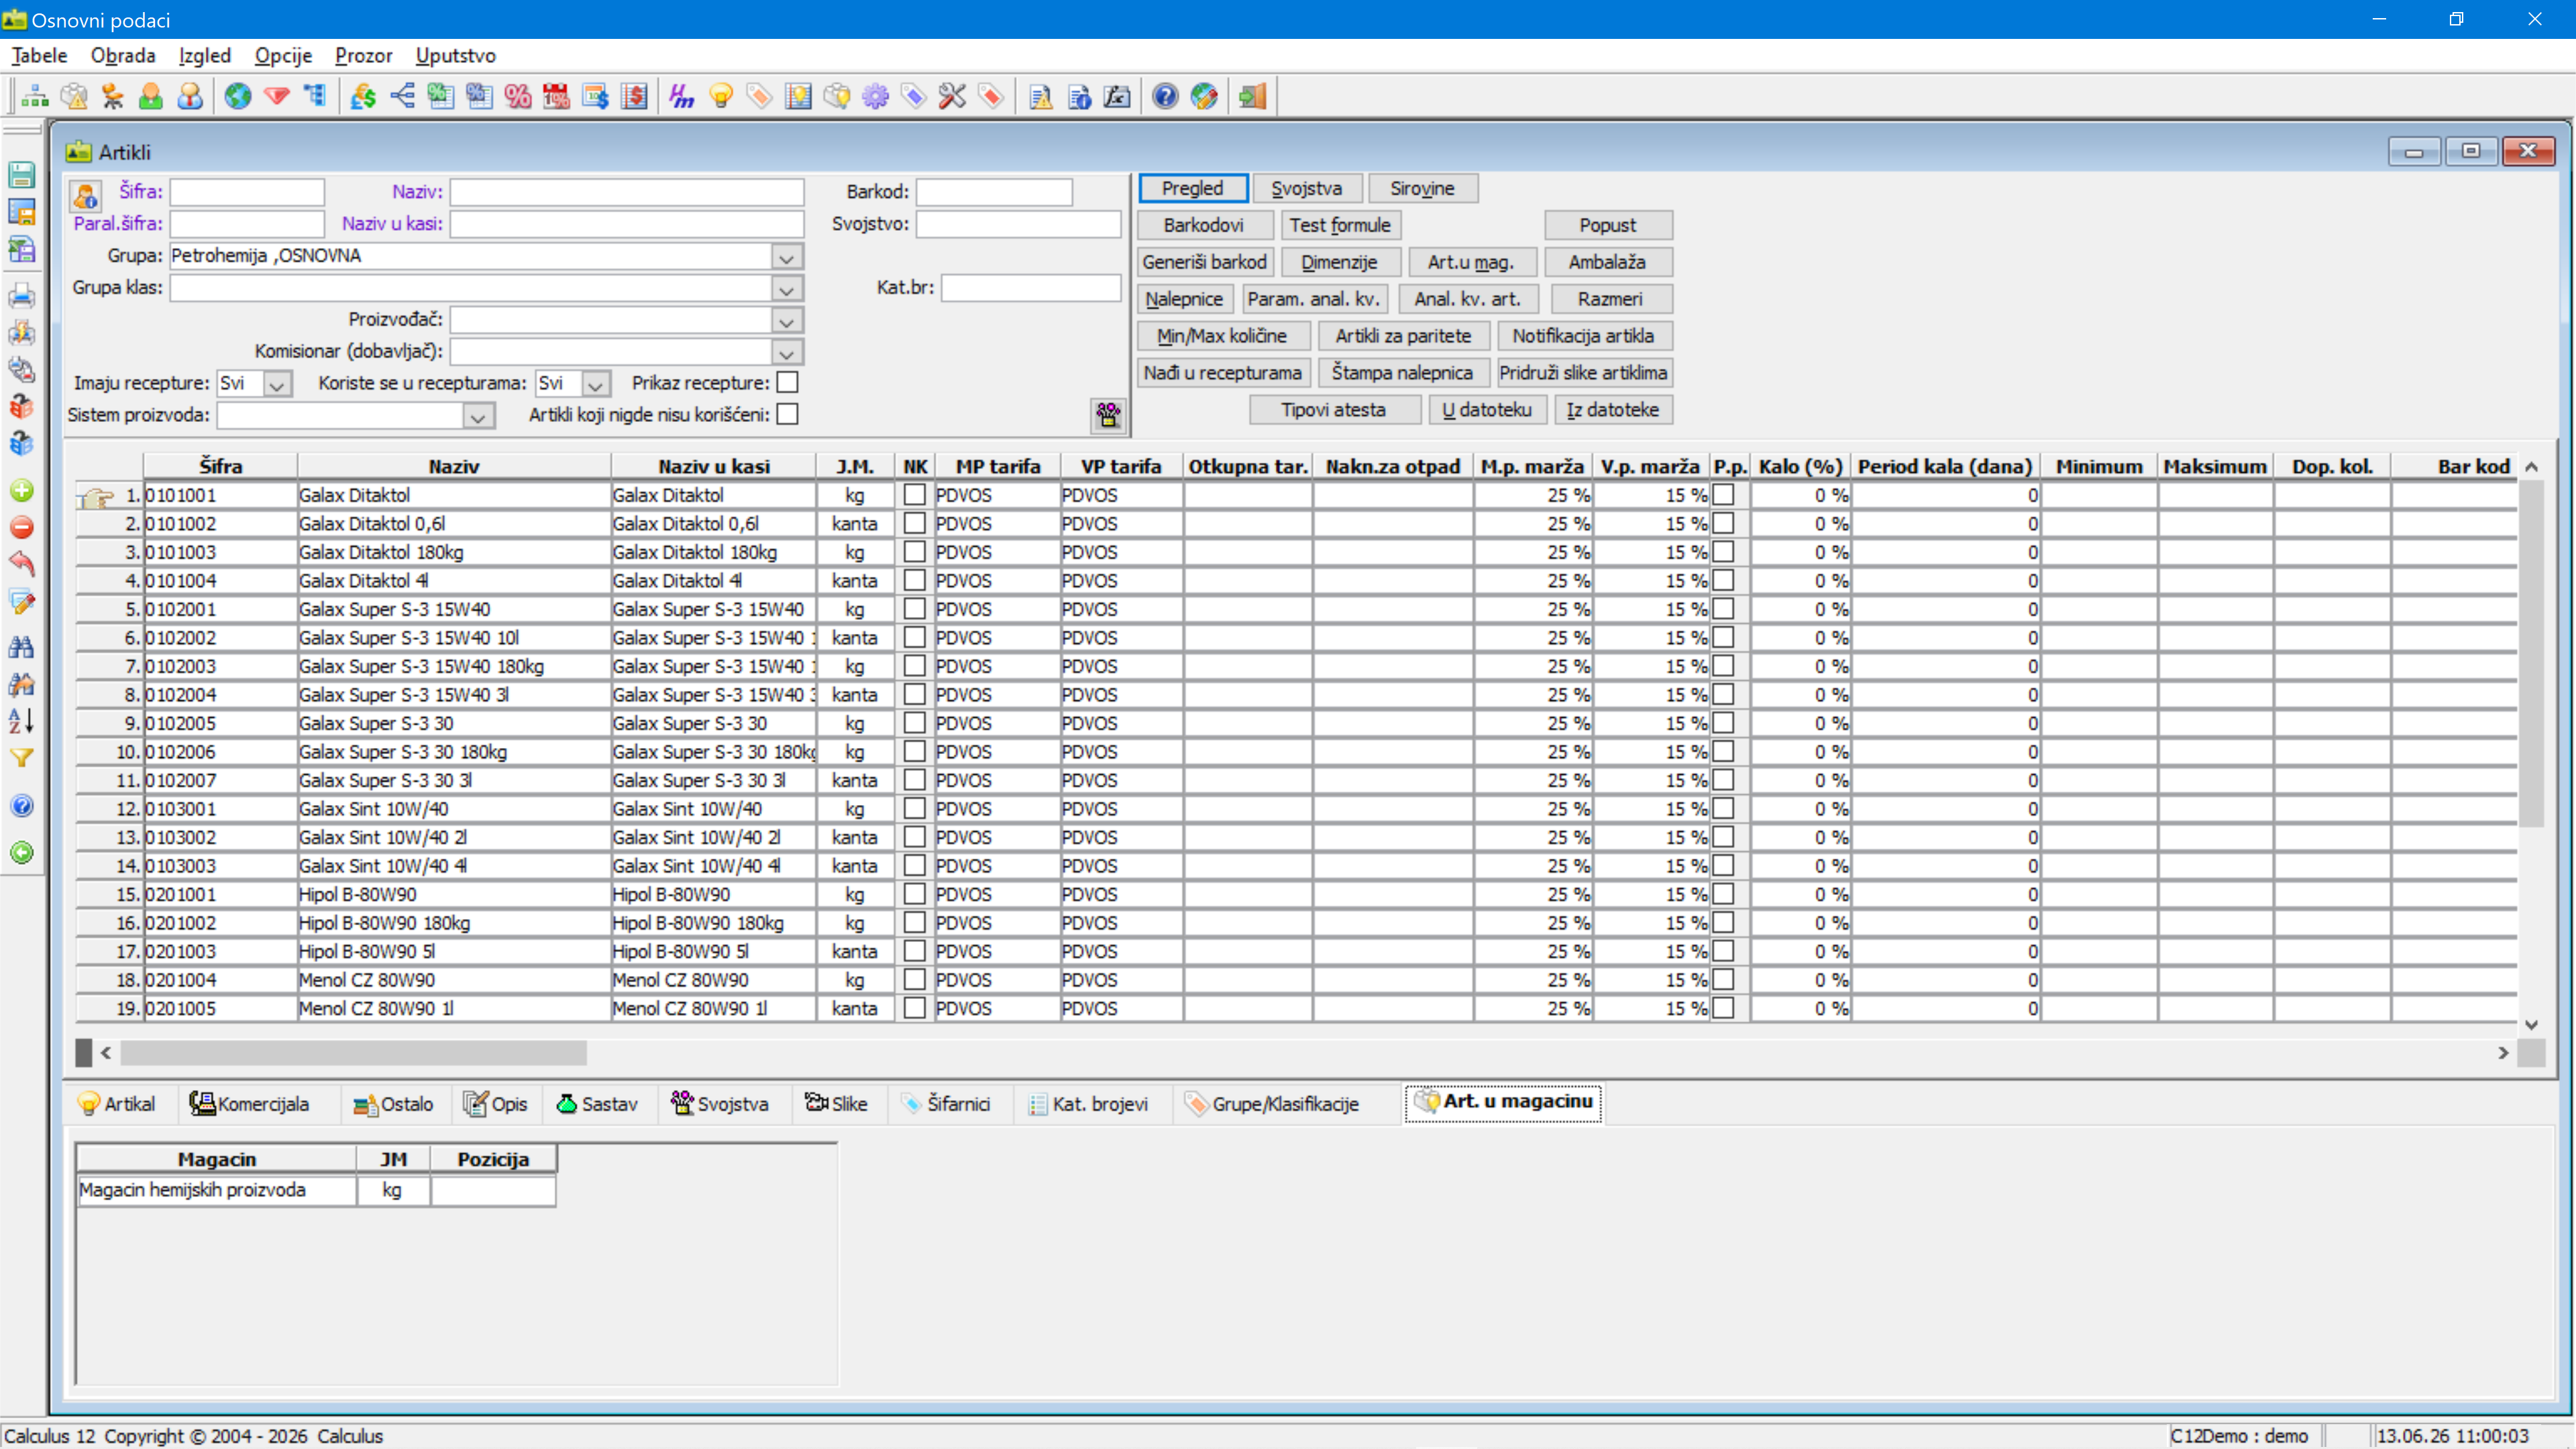Toggle P.p. checkbox for Galax Ditaktol 180kg row

[x=1723, y=552]
